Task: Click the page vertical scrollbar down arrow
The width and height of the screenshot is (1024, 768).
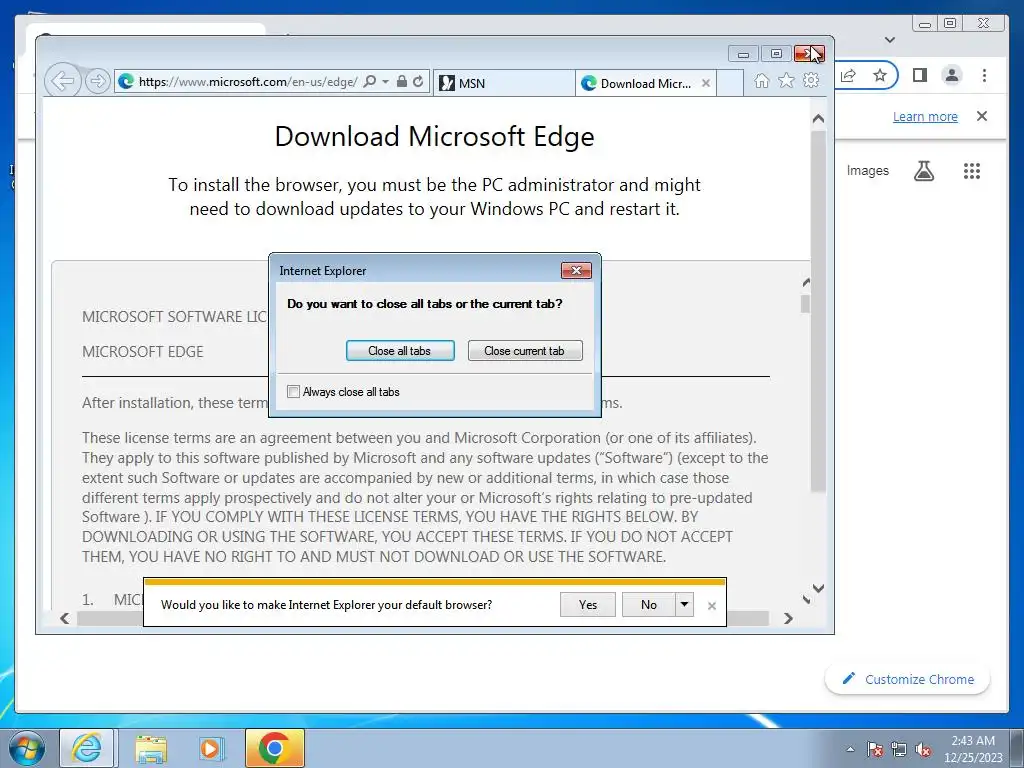Action: click(x=818, y=588)
